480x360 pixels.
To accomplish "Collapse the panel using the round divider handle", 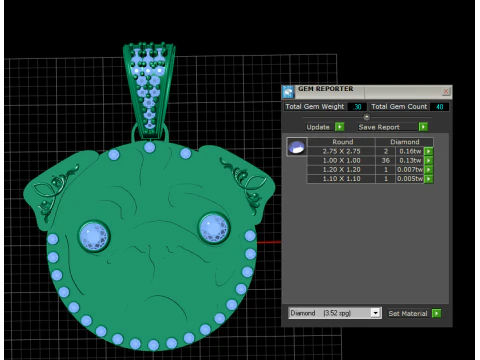I will point(366,117).
